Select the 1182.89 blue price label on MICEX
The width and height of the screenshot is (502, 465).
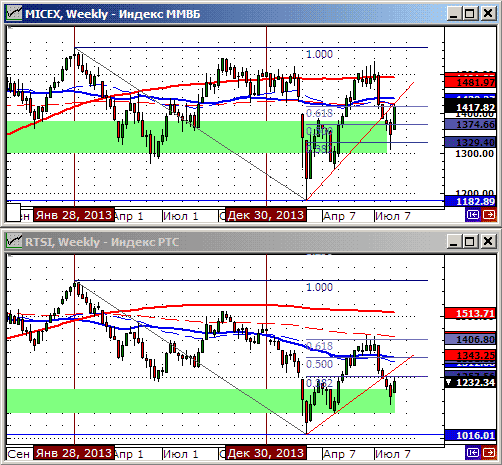click(471, 201)
